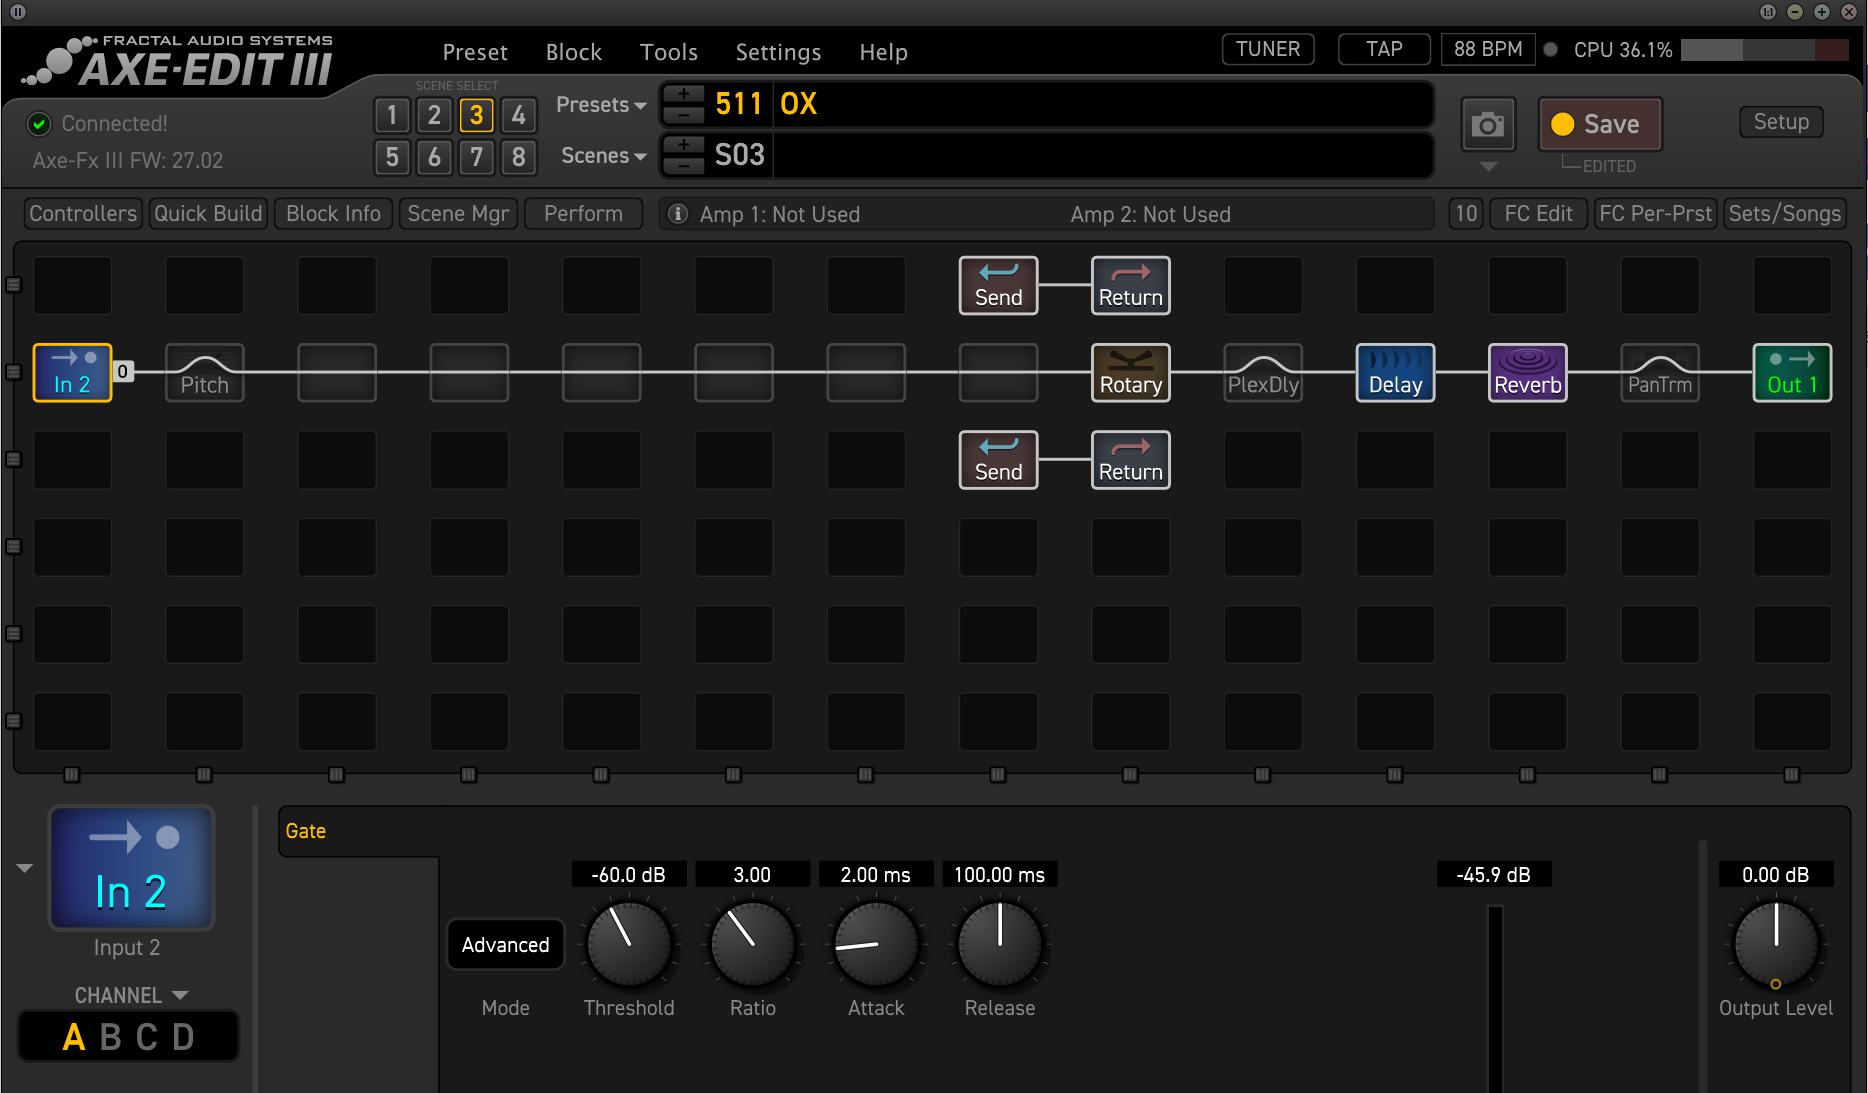Select channel B
The height and width of the screenshot is (1093, 1868).
[x=111, y=1037]
